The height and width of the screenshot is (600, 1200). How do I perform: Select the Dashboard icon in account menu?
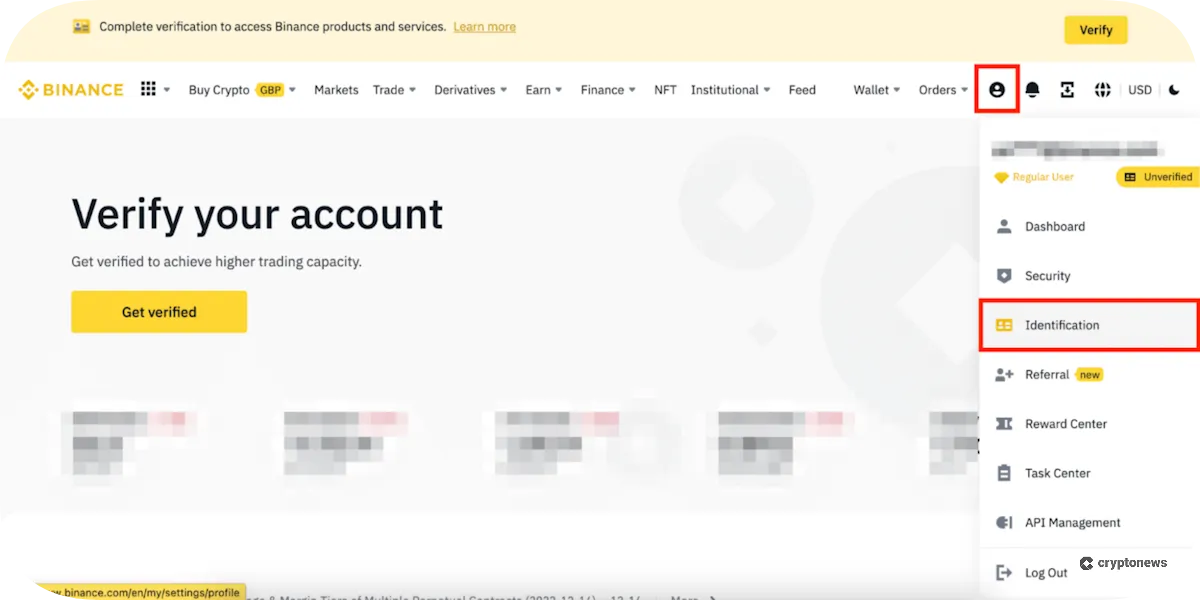1001,226
